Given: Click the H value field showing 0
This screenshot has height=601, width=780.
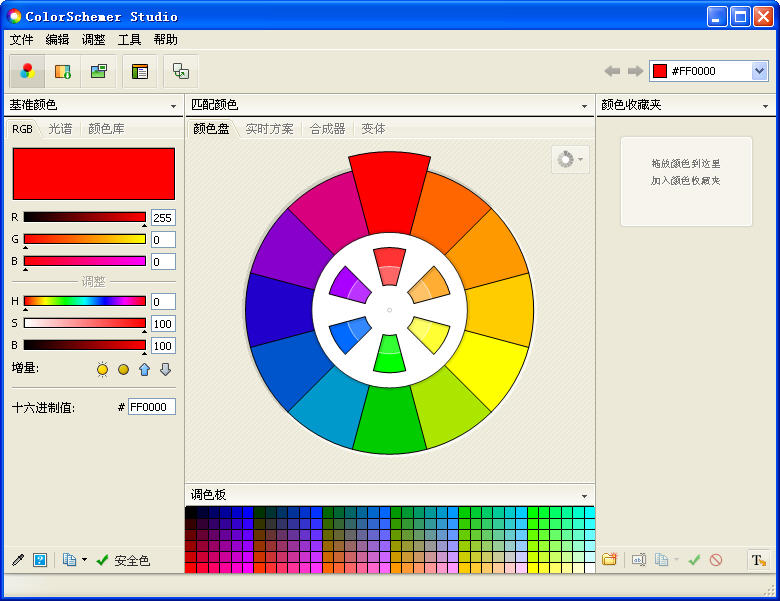Looking at the screenshot, I should (163, 302).
